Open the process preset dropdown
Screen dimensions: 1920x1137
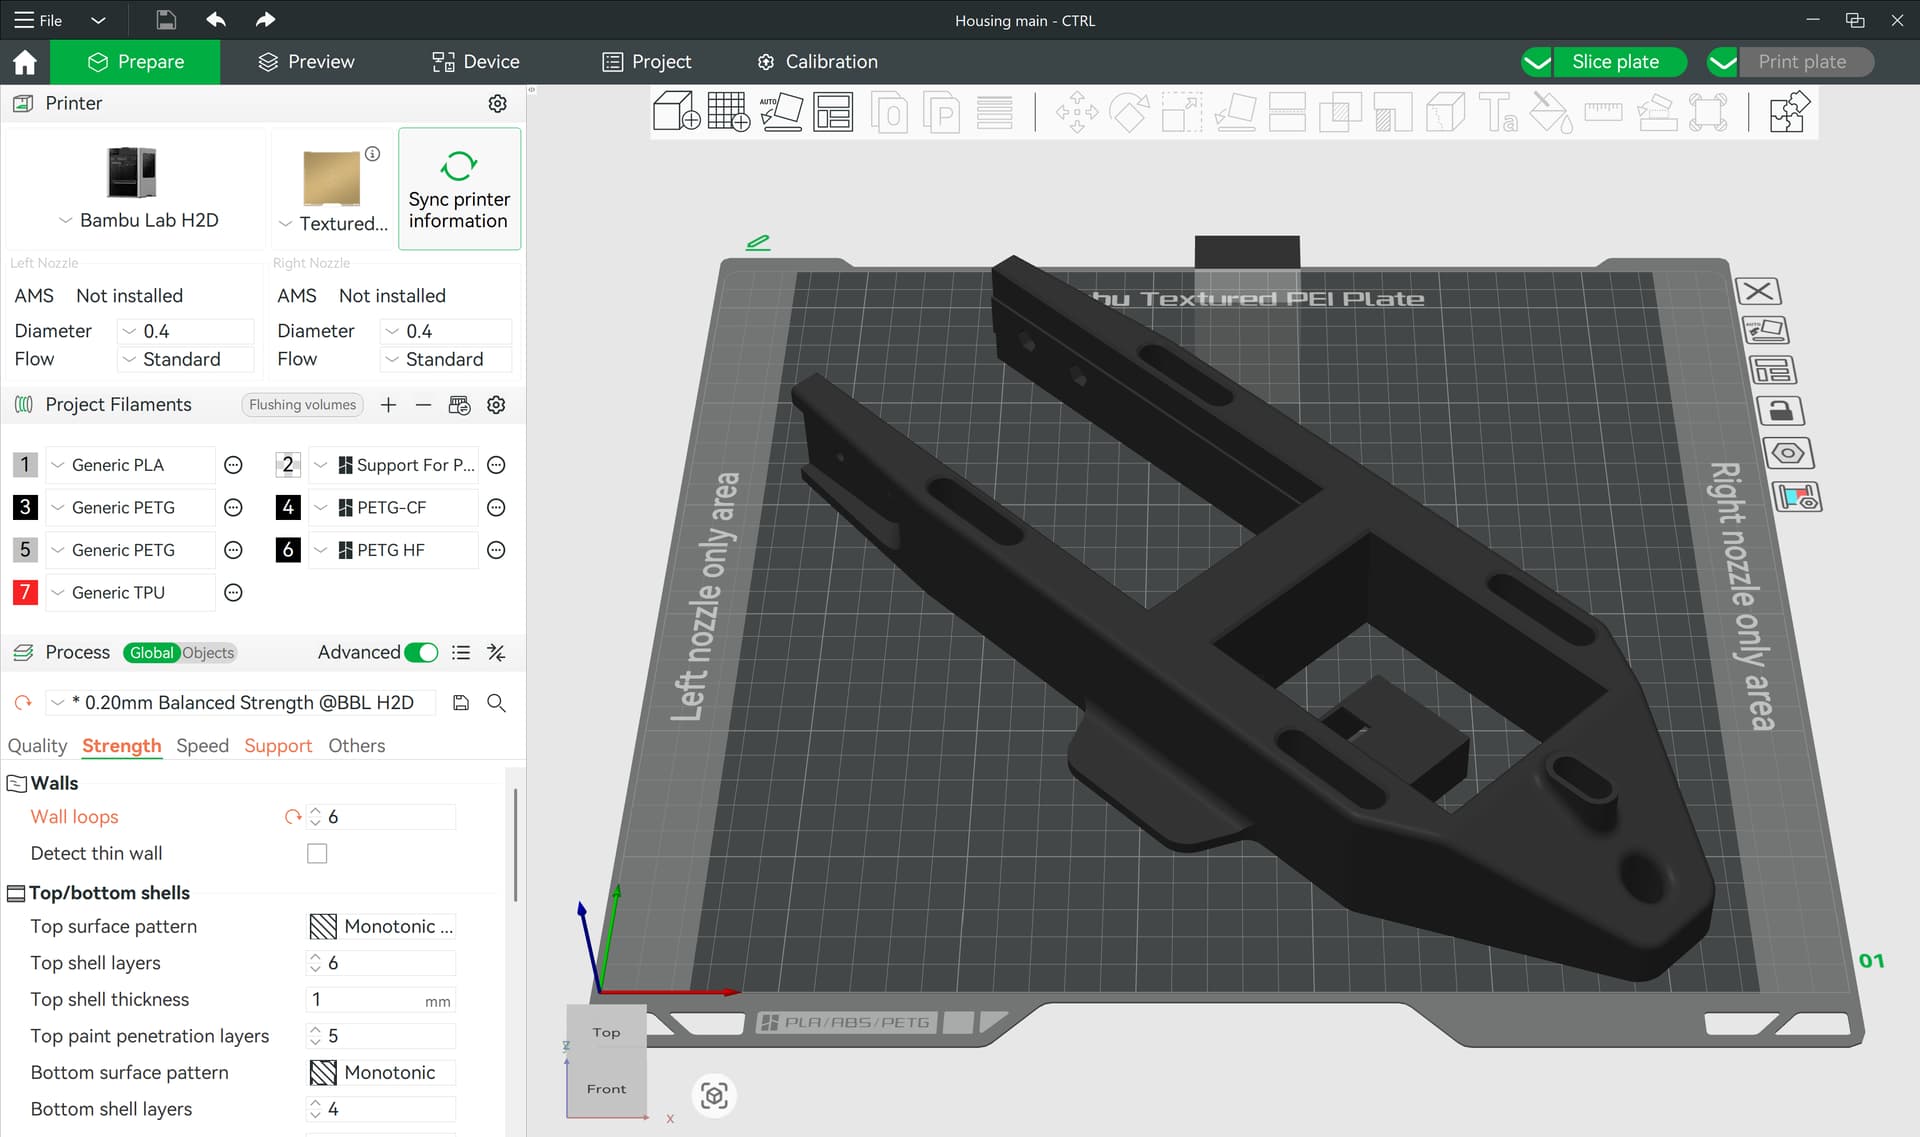click(x=240, y=703)
